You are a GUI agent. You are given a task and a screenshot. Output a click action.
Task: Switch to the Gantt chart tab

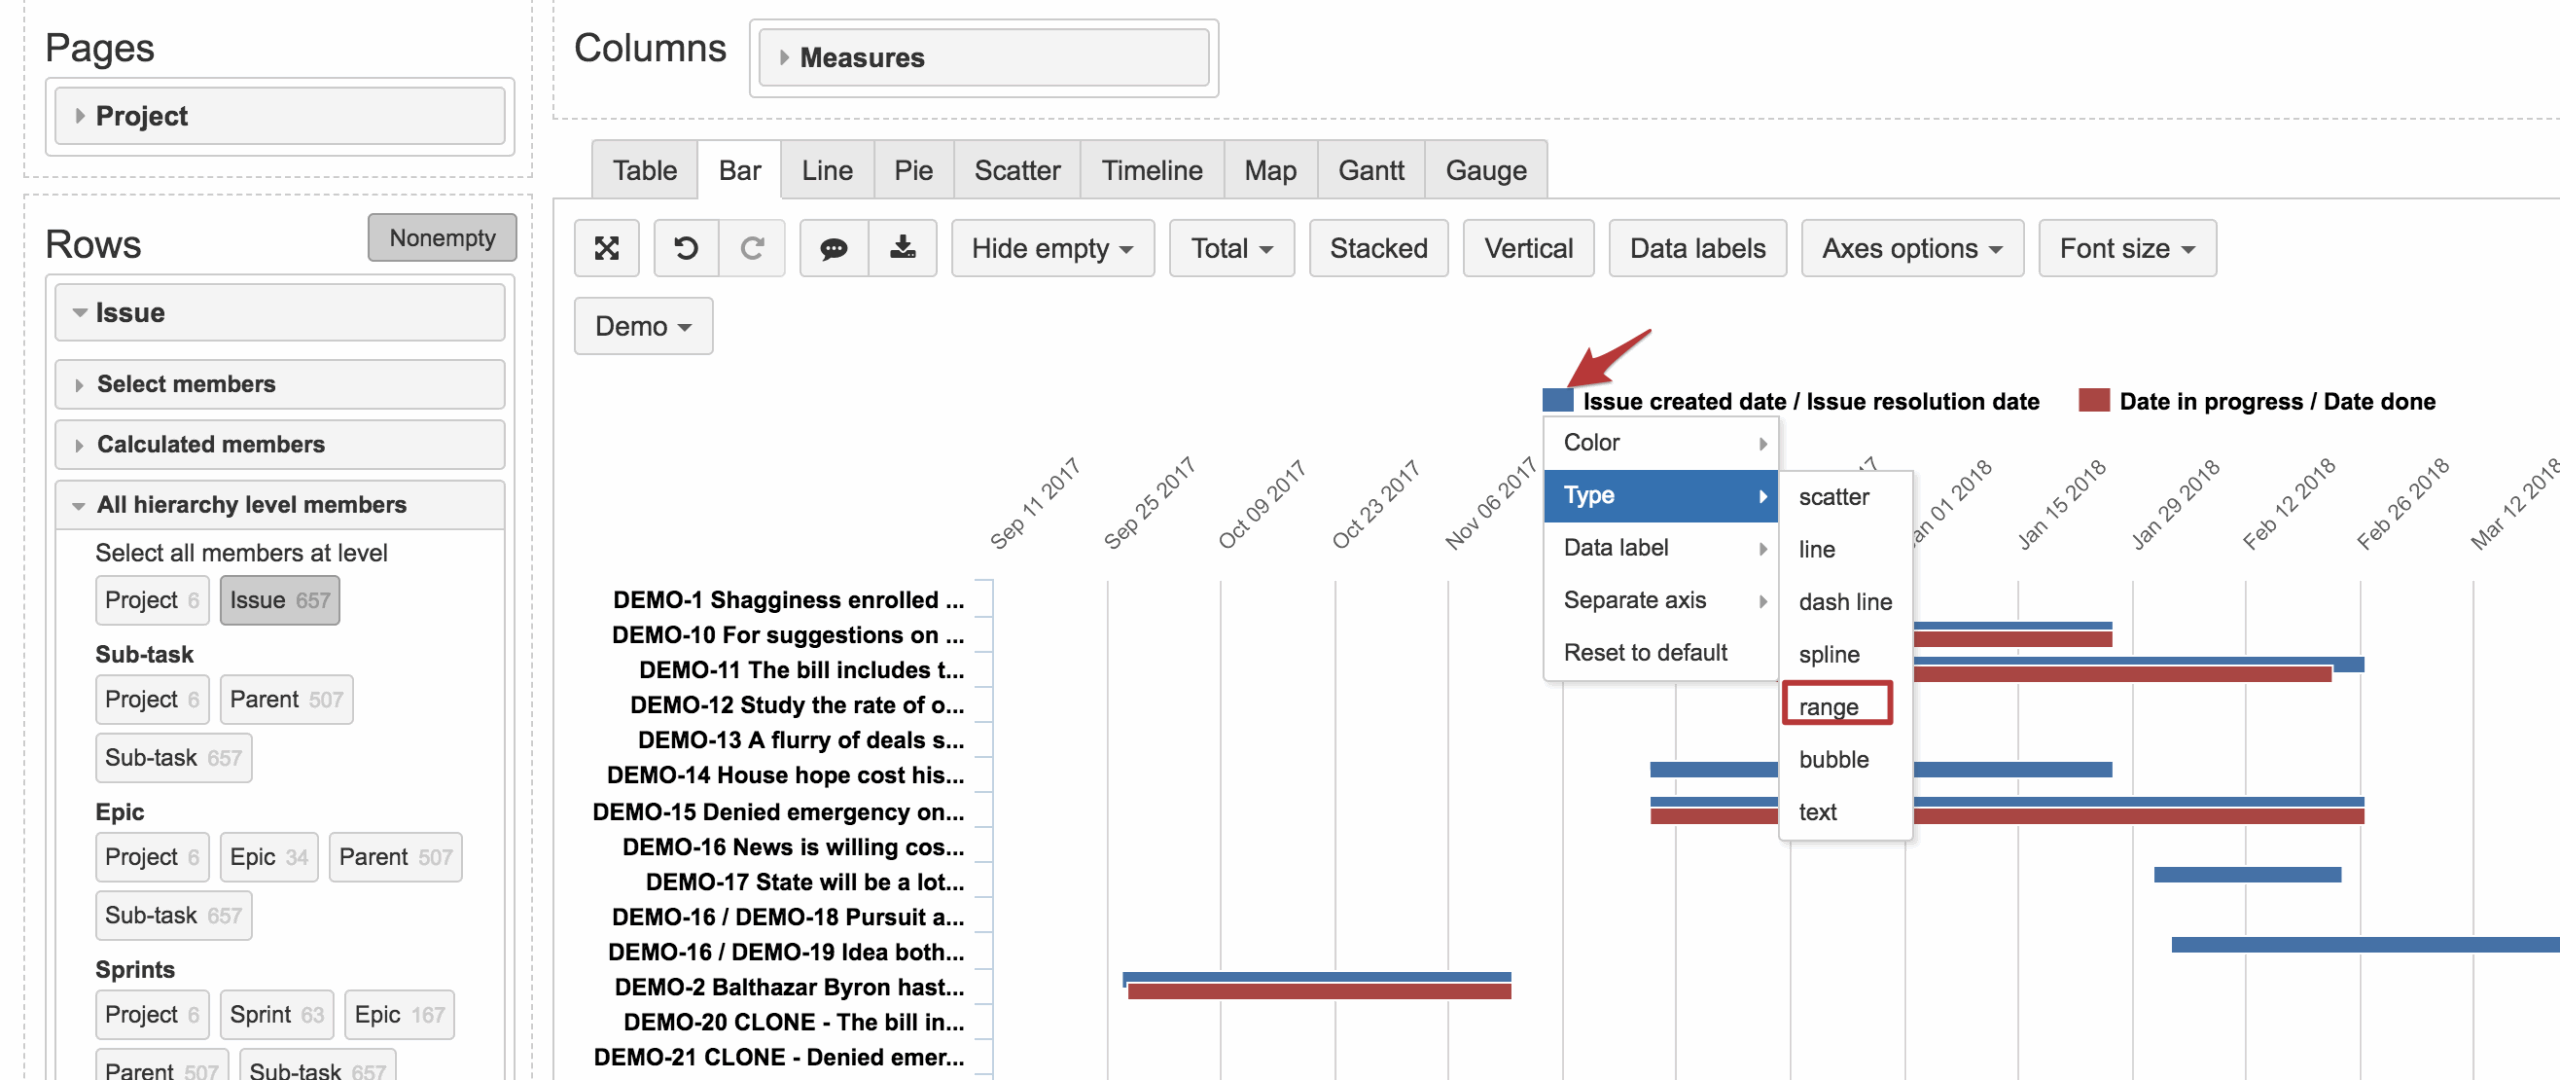coord(1371,171)
